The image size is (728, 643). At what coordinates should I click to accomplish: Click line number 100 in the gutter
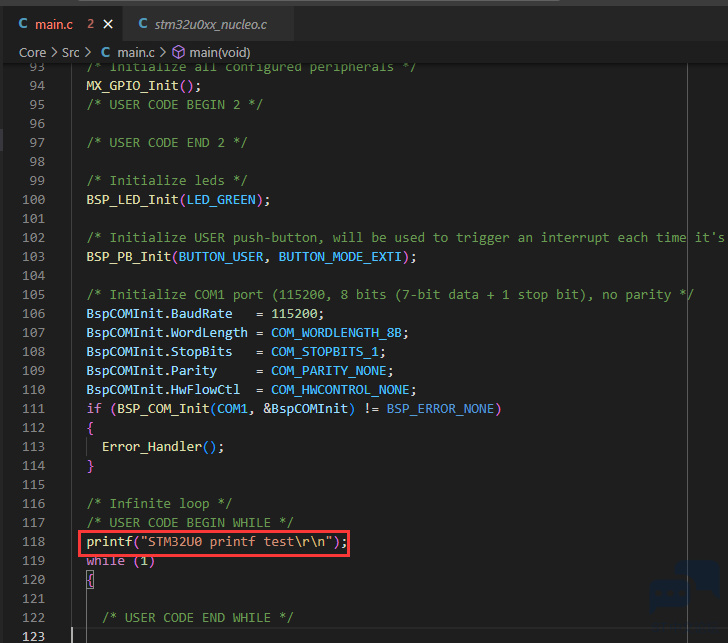click(35, 199)
